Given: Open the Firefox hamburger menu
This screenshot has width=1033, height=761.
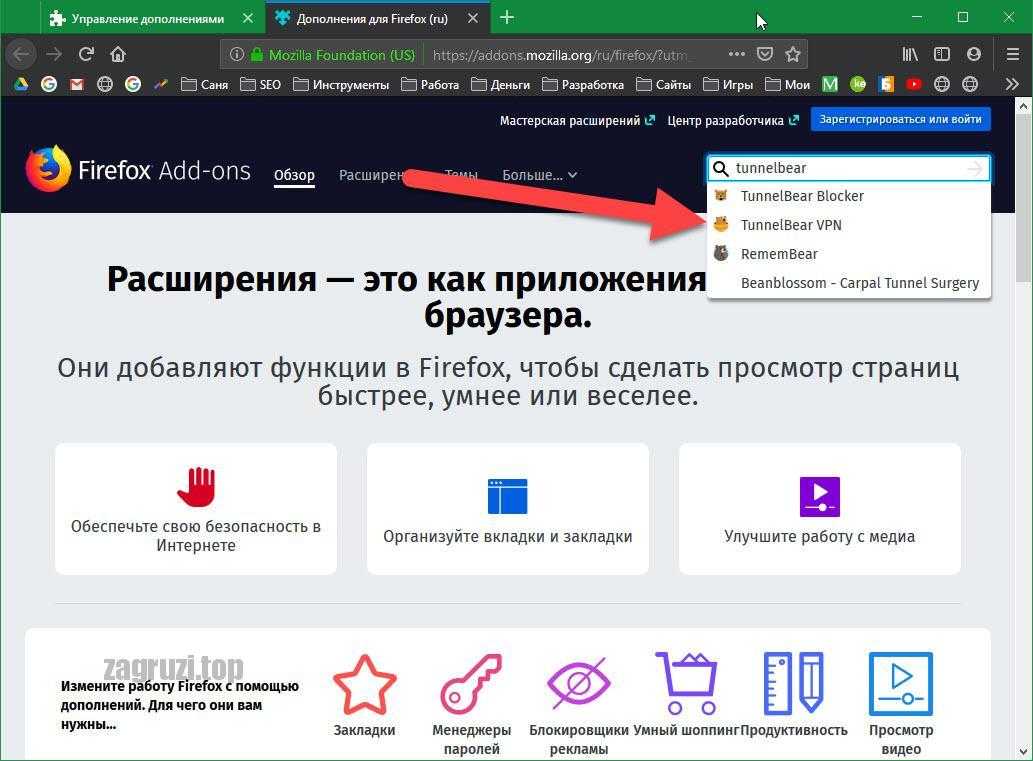Looking at the screenshot, I should (1013, 54).
